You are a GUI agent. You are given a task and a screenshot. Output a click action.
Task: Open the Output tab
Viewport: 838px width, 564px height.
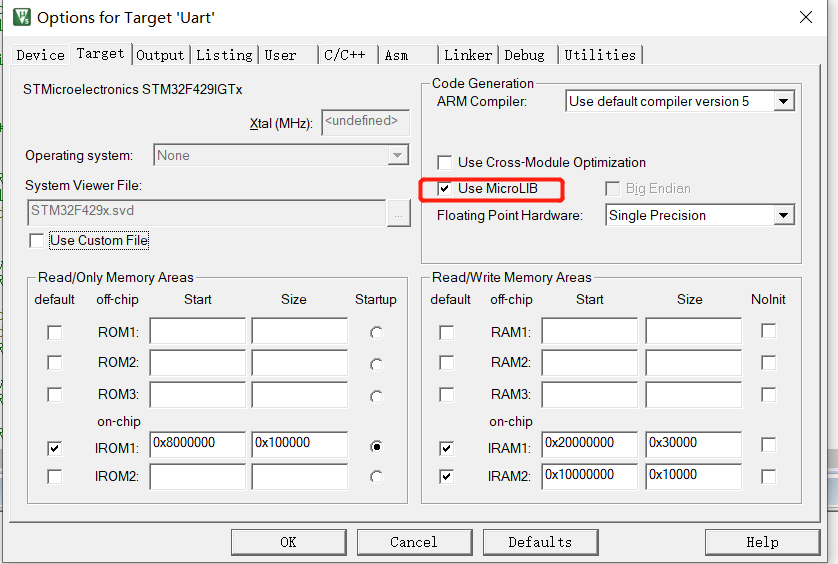(x=160, y=55)
